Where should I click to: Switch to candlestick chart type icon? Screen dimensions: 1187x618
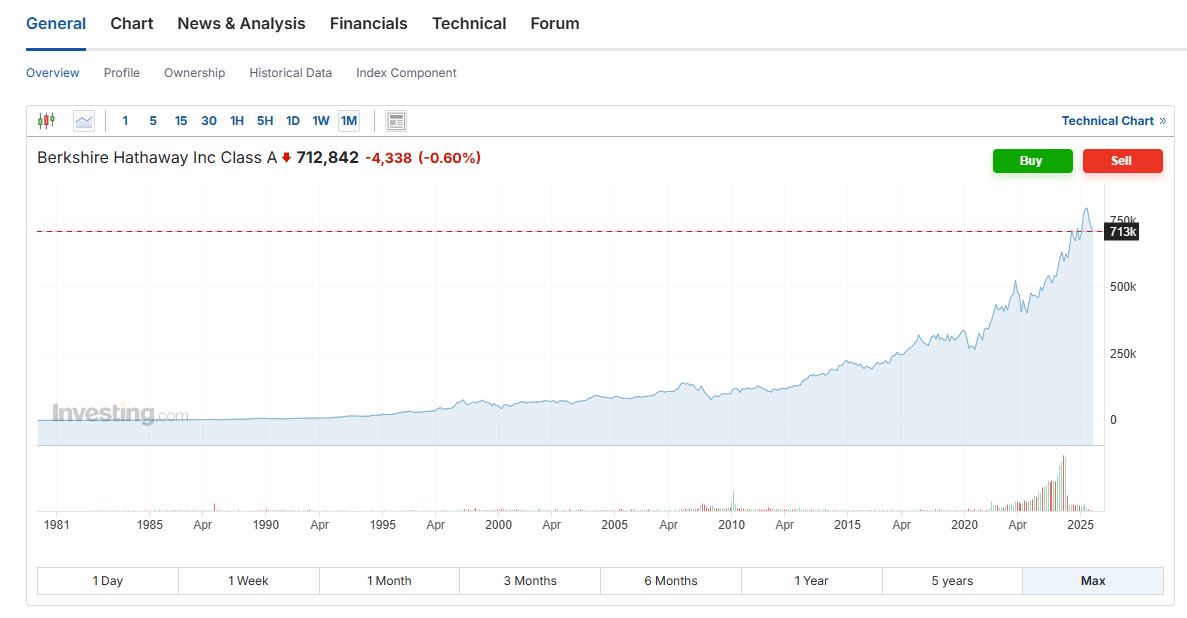tap(47, 120)
